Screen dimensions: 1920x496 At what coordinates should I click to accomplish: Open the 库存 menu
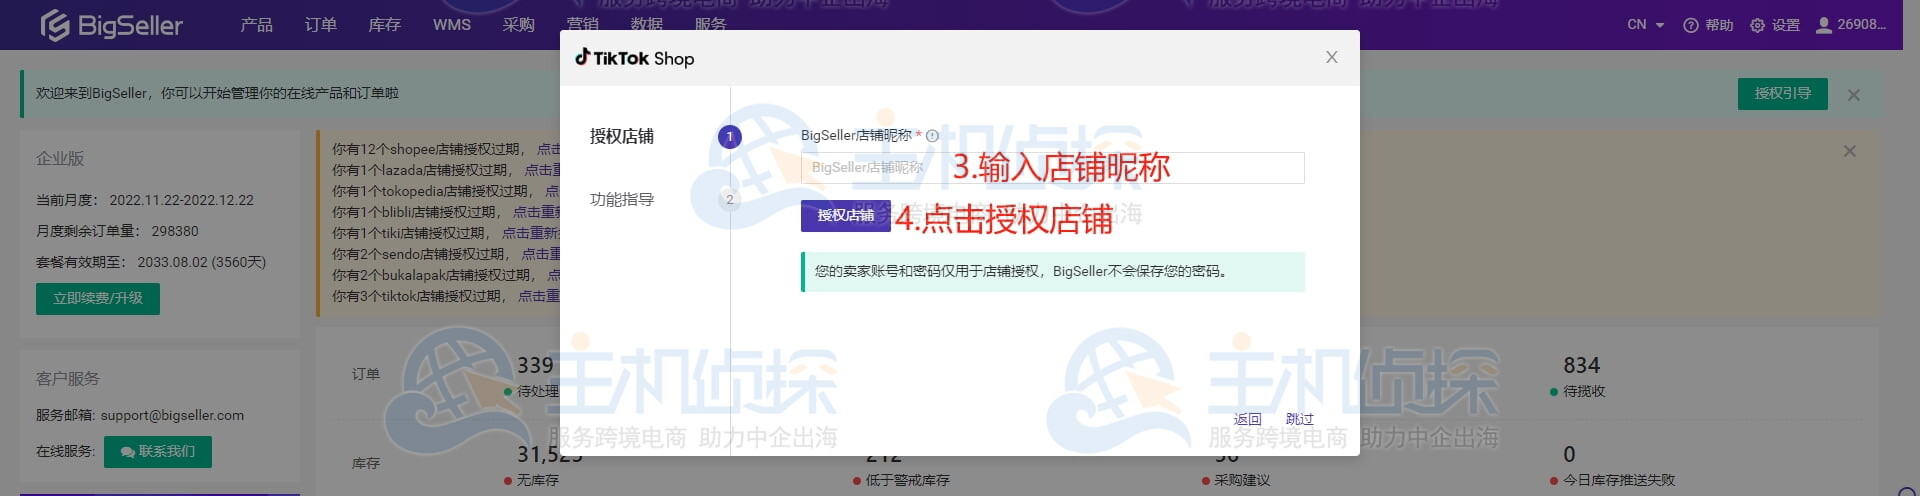[384, 25]
